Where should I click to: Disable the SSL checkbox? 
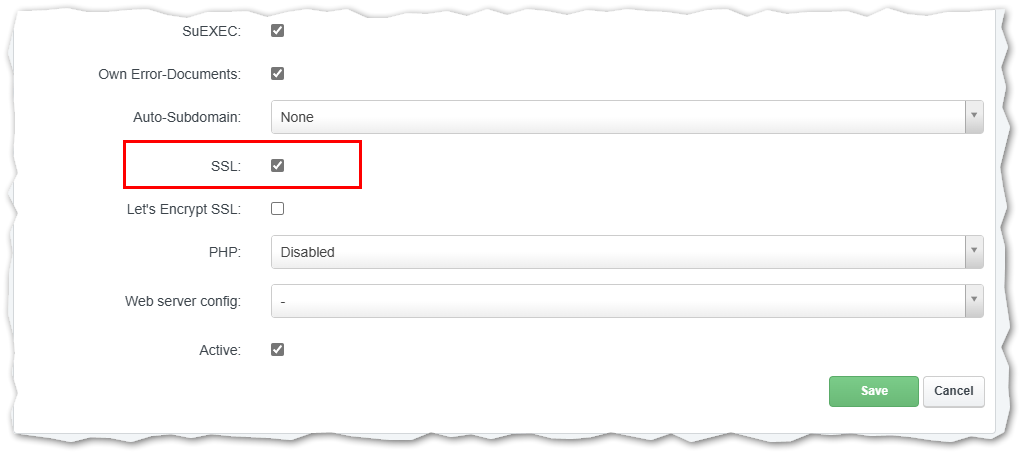[x=278, y=165]
